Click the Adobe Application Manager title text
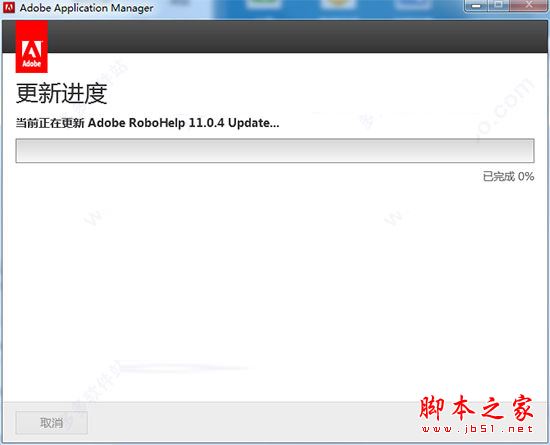The height and width of the screenshot is (445, 550). pos(87,8)
